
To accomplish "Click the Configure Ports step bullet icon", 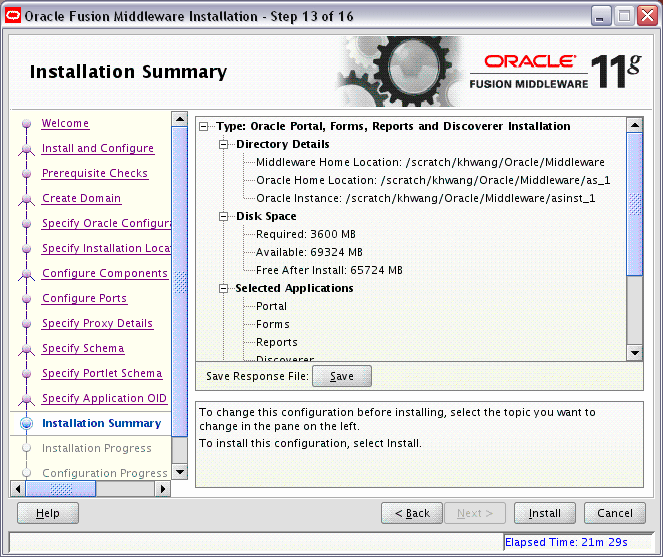I will (x=26, y=299).
